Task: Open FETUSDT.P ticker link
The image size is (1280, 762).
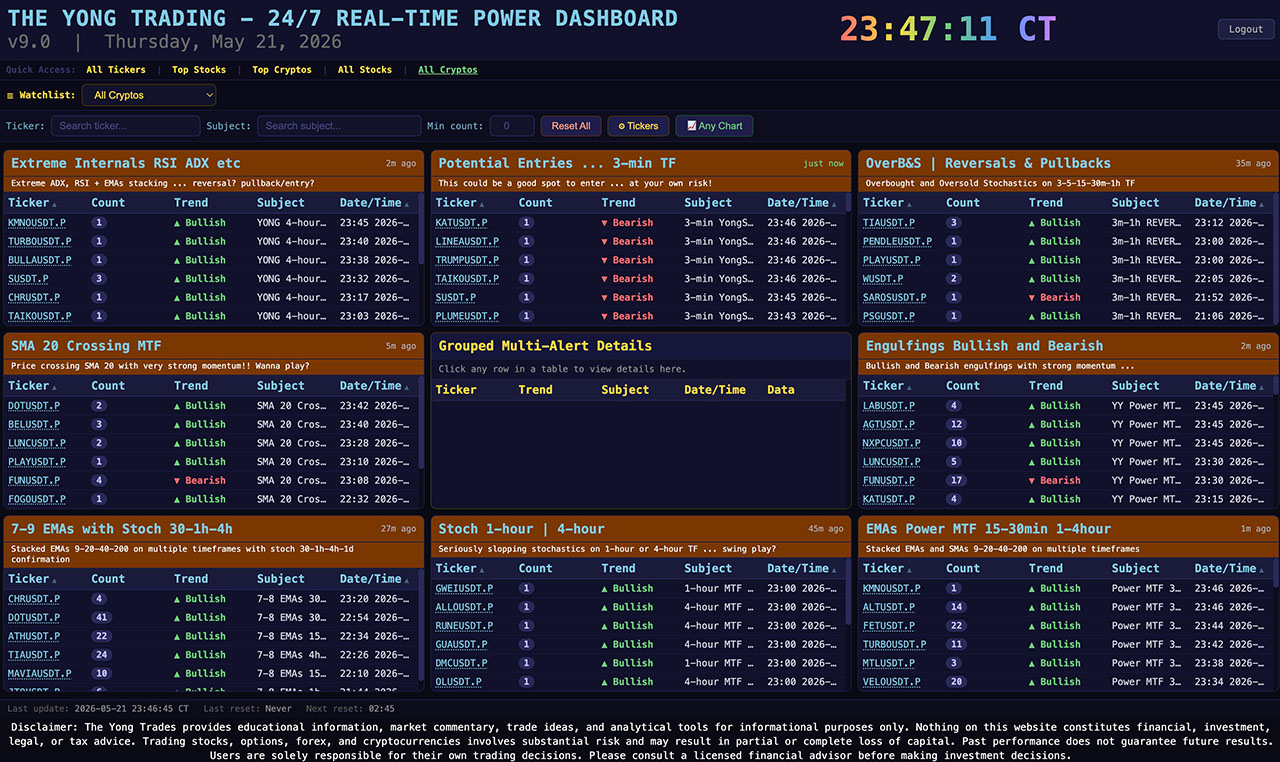Action: (889, 626)
